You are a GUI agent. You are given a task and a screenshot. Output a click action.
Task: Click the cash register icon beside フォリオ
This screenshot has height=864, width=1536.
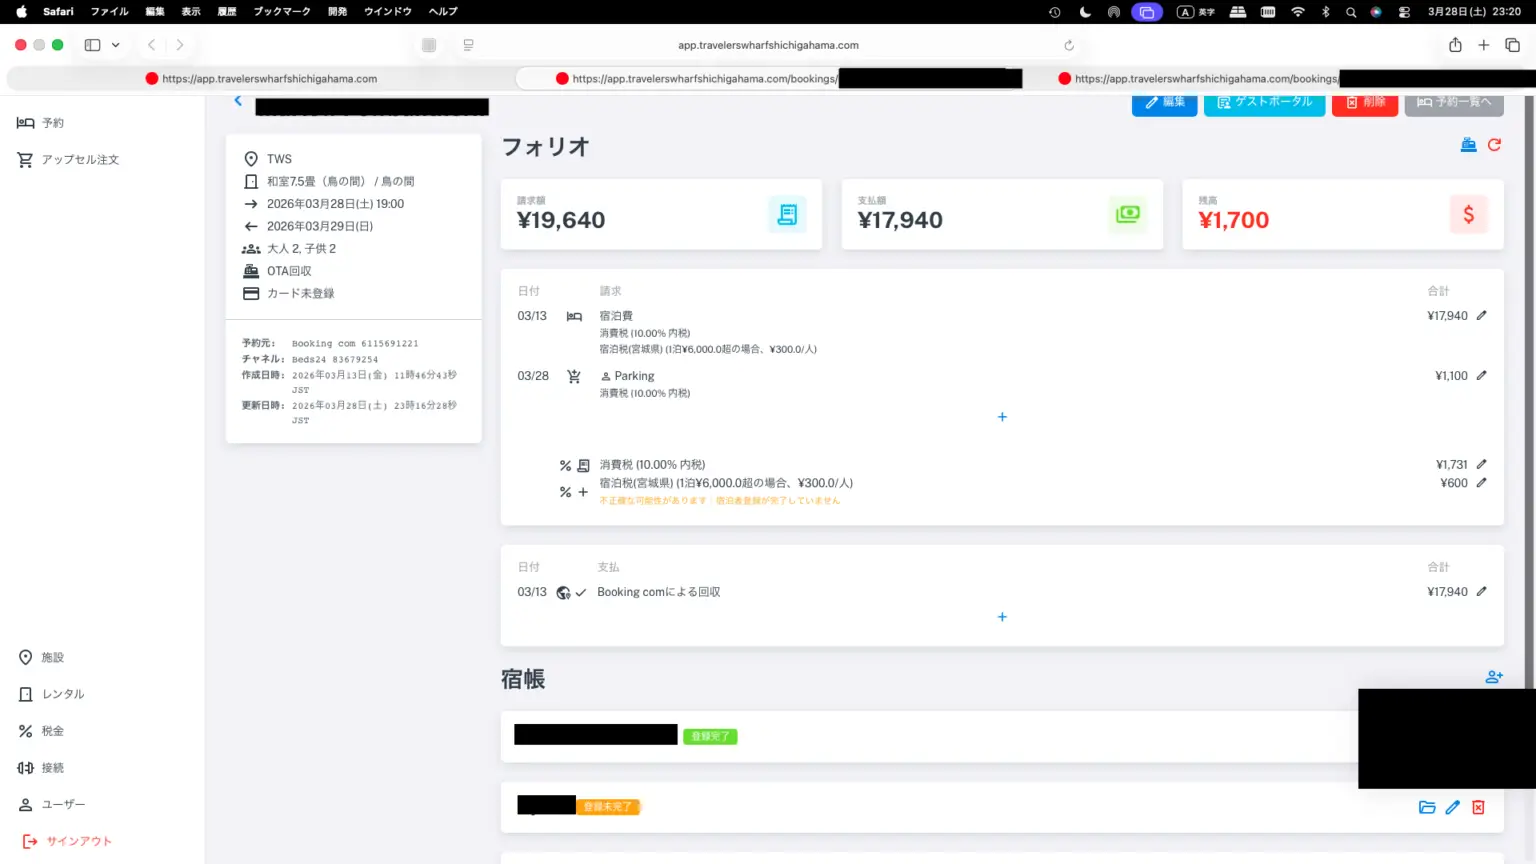[x=1468, y=145]
